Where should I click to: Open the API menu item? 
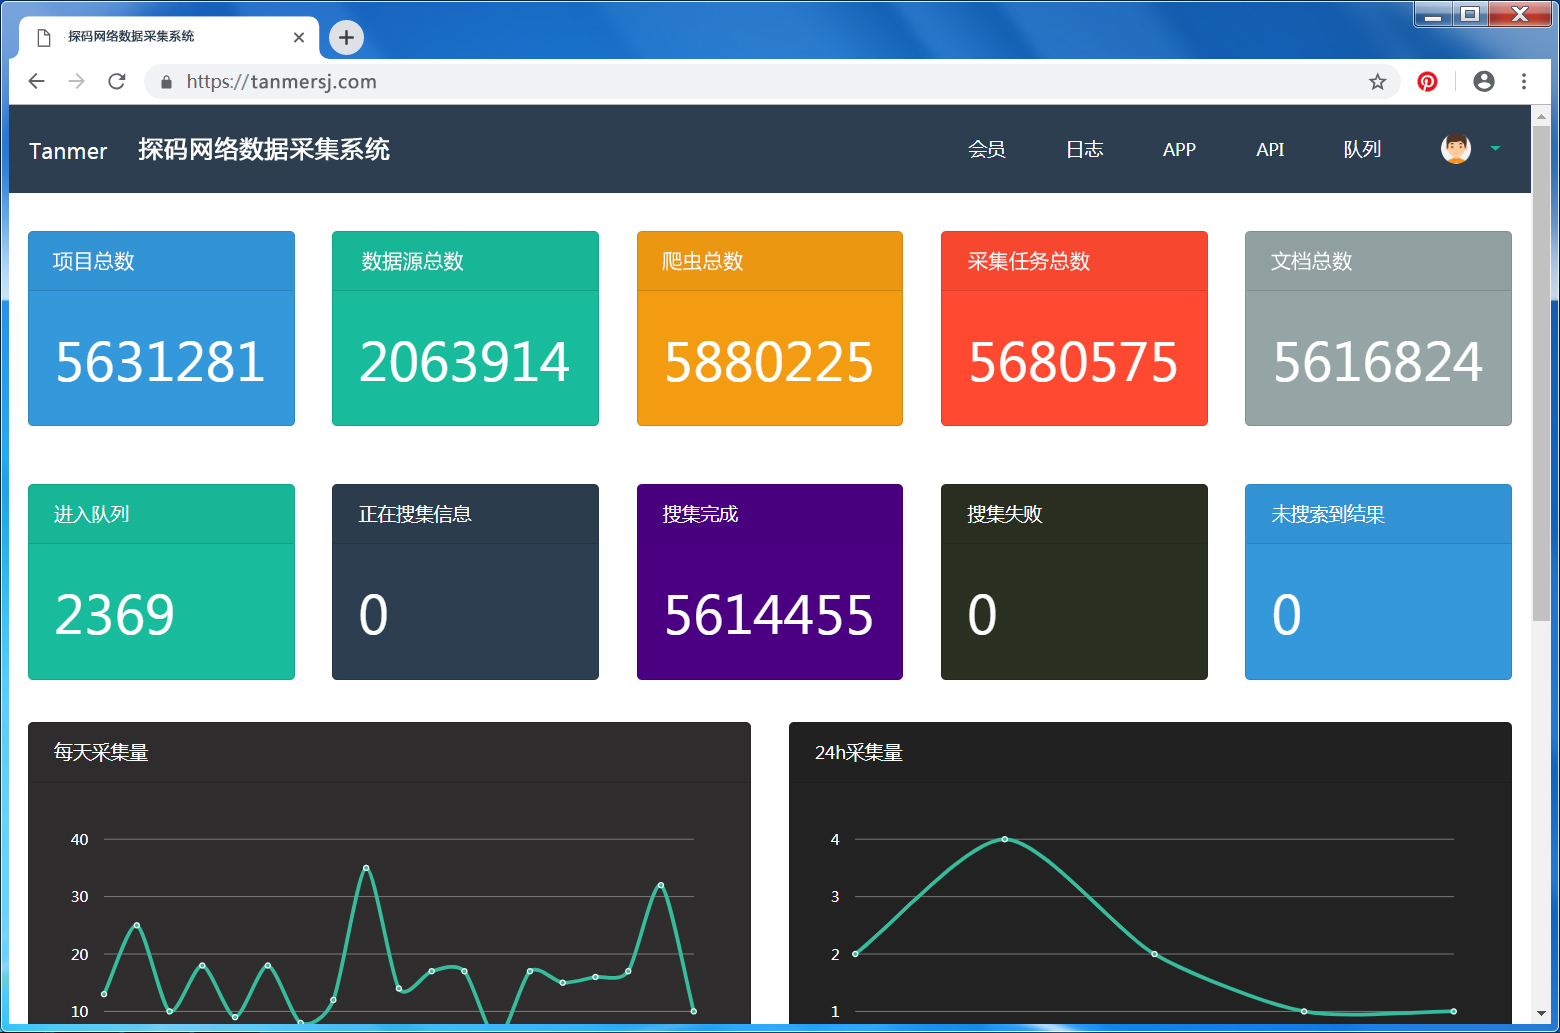click(1270, 149)
